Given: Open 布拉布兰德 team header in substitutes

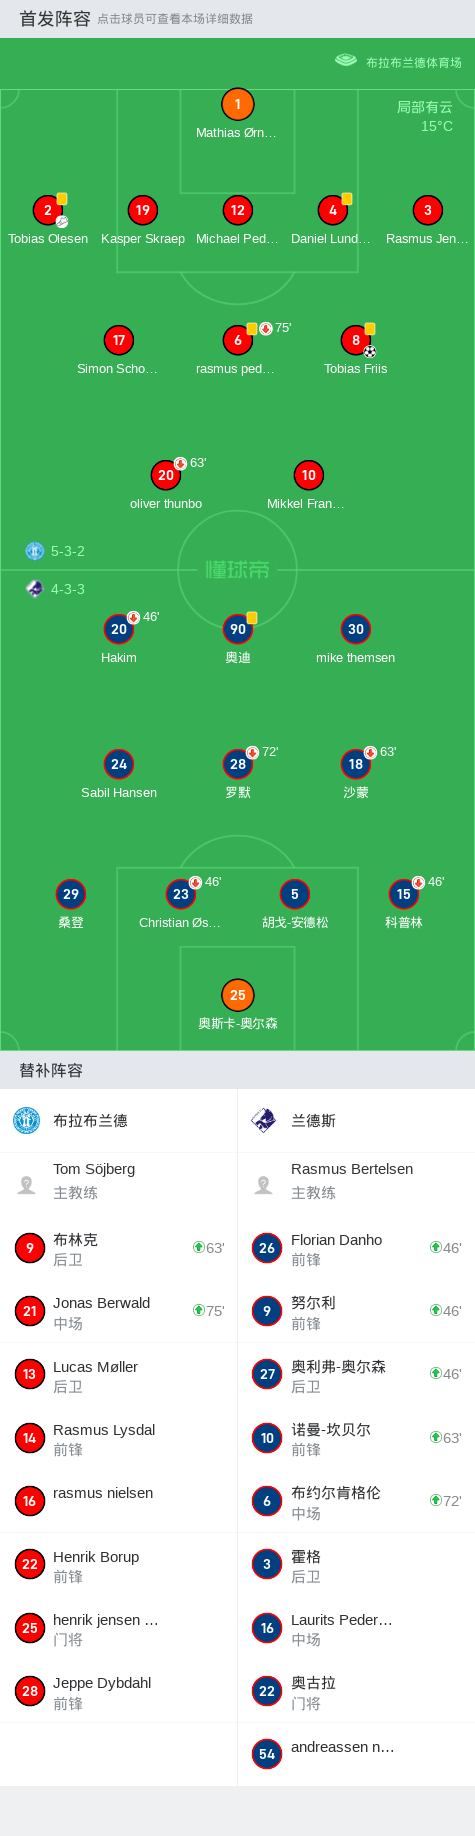Looking at the screenshot, I should (x=119, y=1121).
